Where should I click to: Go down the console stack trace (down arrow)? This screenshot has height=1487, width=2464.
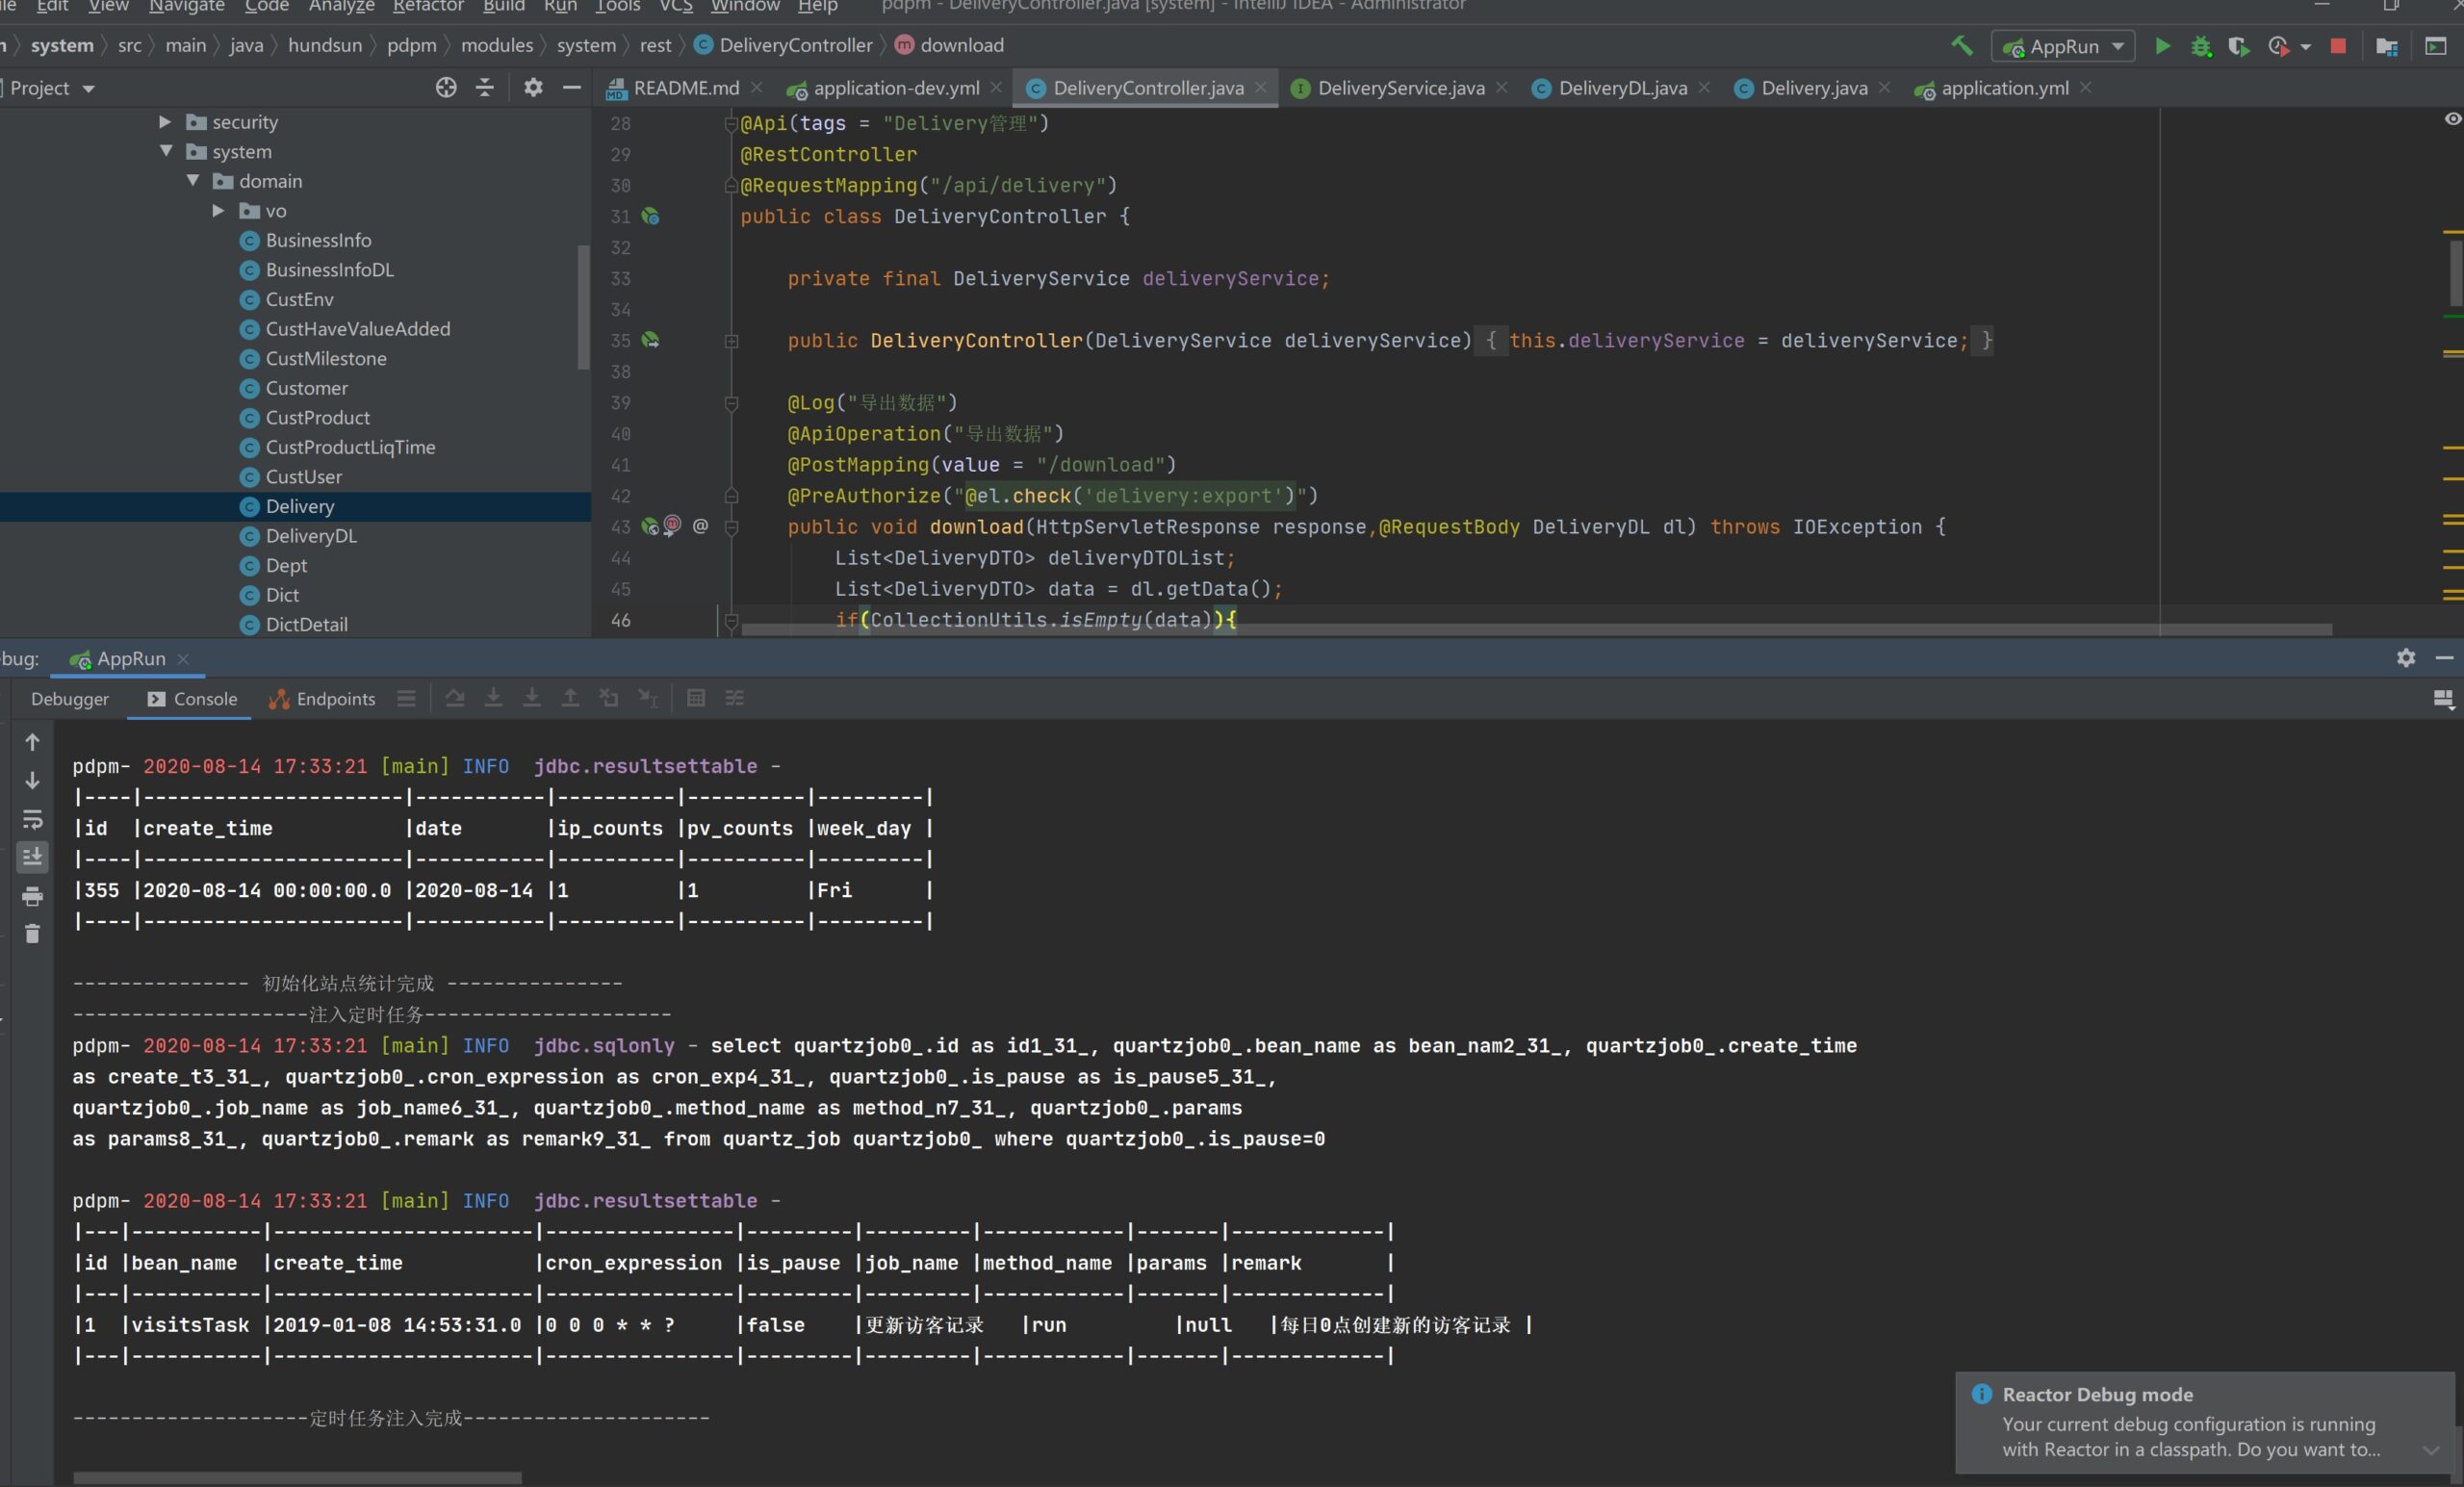[x=32, y=780]
